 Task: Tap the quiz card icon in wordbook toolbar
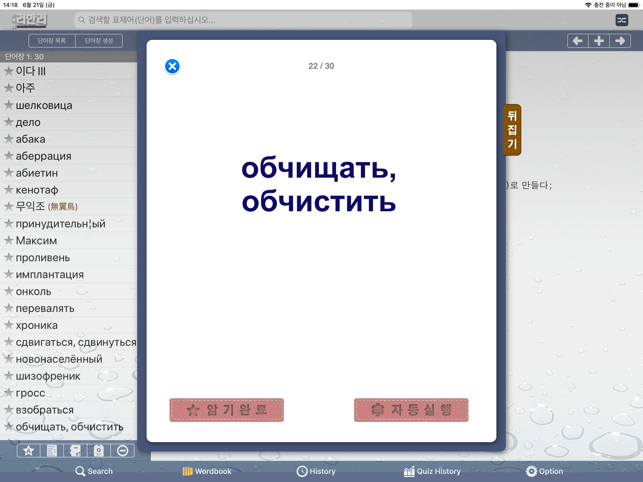point(99,451)
